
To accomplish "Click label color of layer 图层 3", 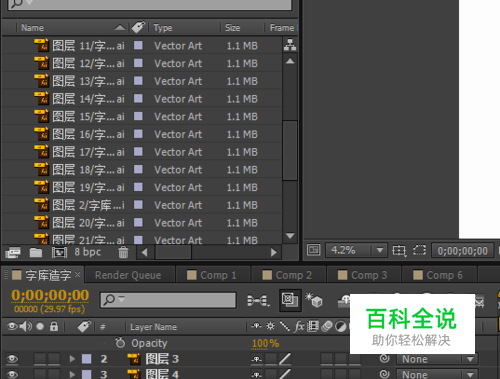I will coord(87,359).
